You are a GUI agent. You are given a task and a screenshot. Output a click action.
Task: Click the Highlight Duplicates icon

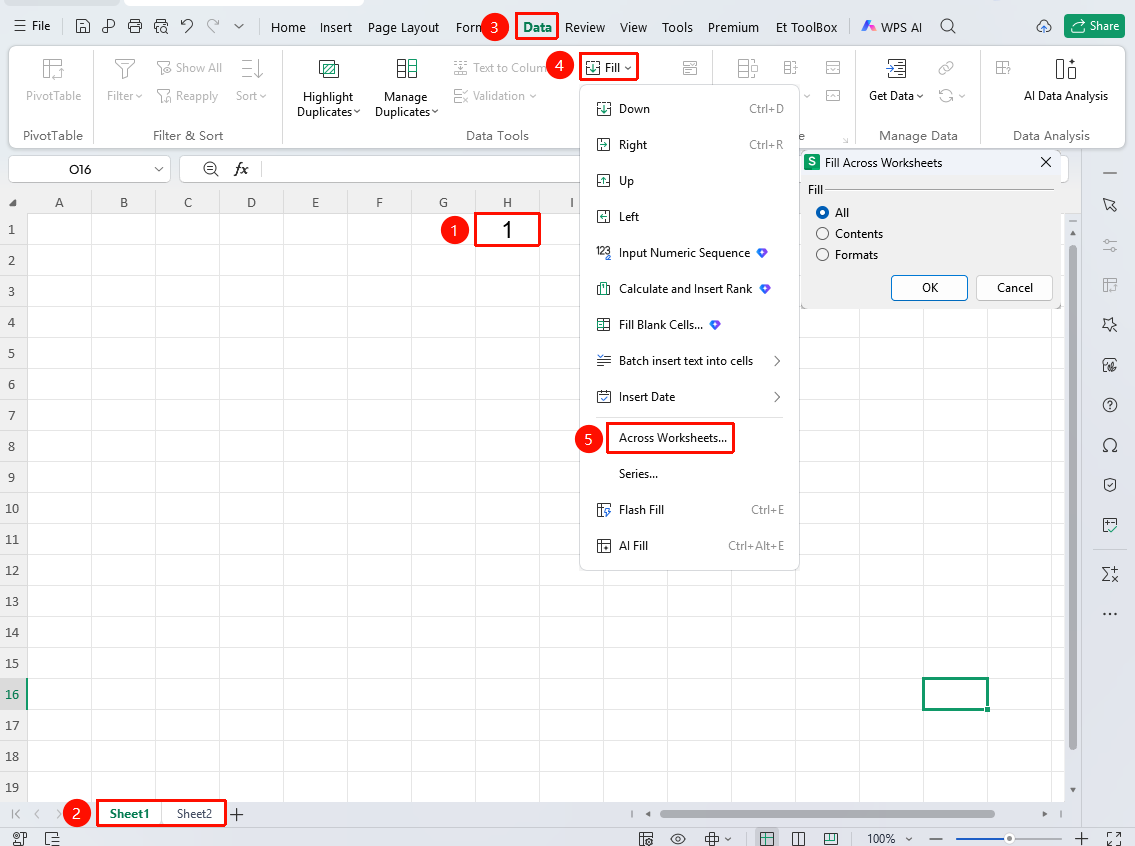click(x=329, y=69)
